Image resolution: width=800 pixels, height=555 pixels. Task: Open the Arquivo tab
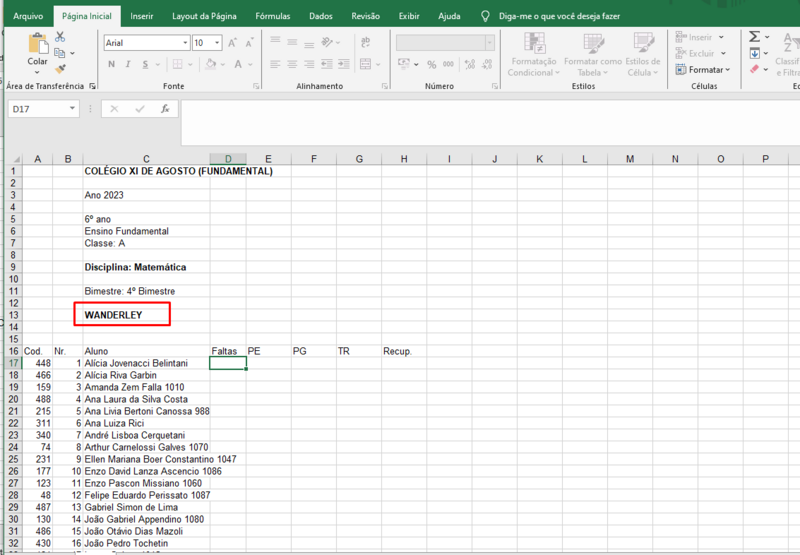click(x=28, y=16)
